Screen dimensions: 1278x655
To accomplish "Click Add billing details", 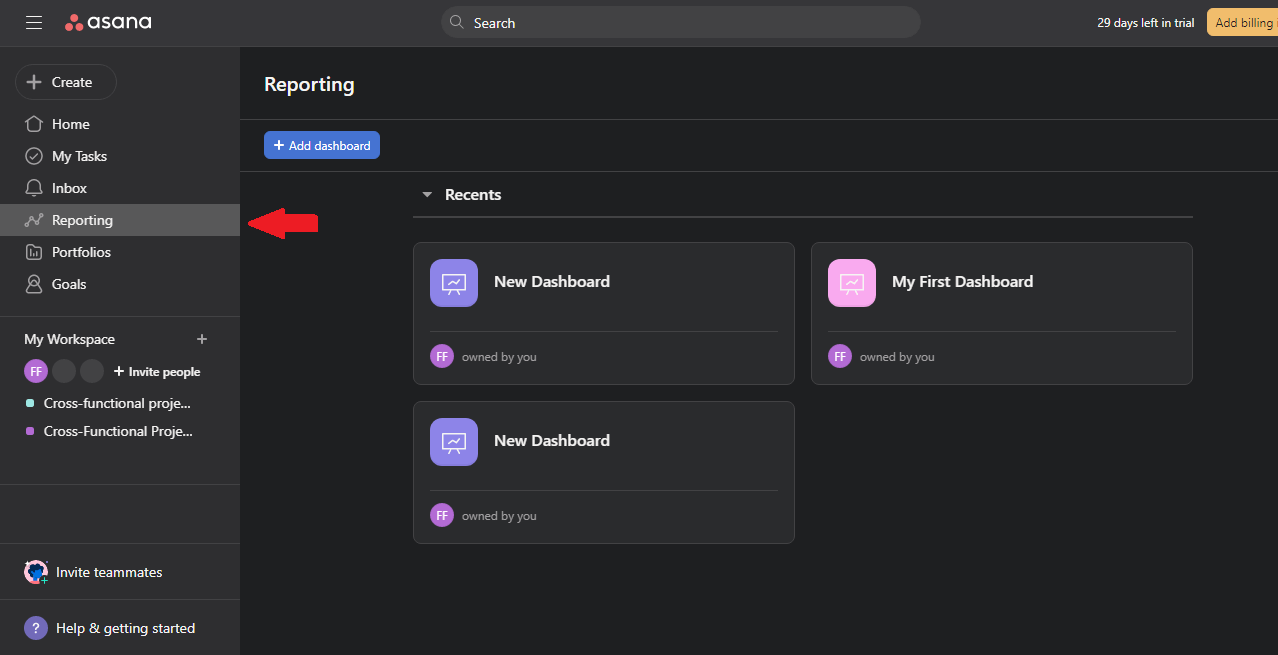I will click(x=1244, y=21).
